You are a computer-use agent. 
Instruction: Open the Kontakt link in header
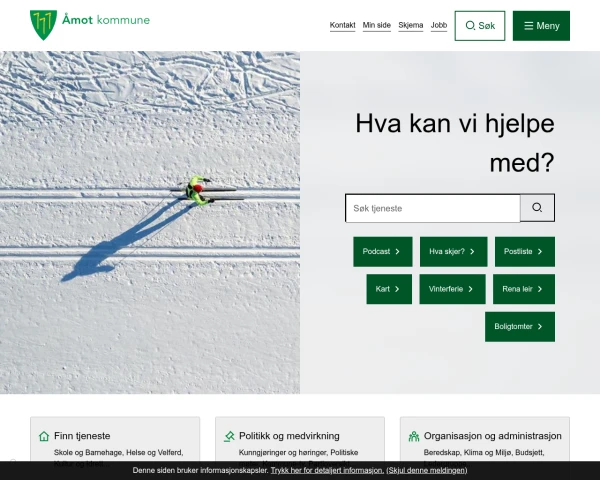(x=342, y=25)
